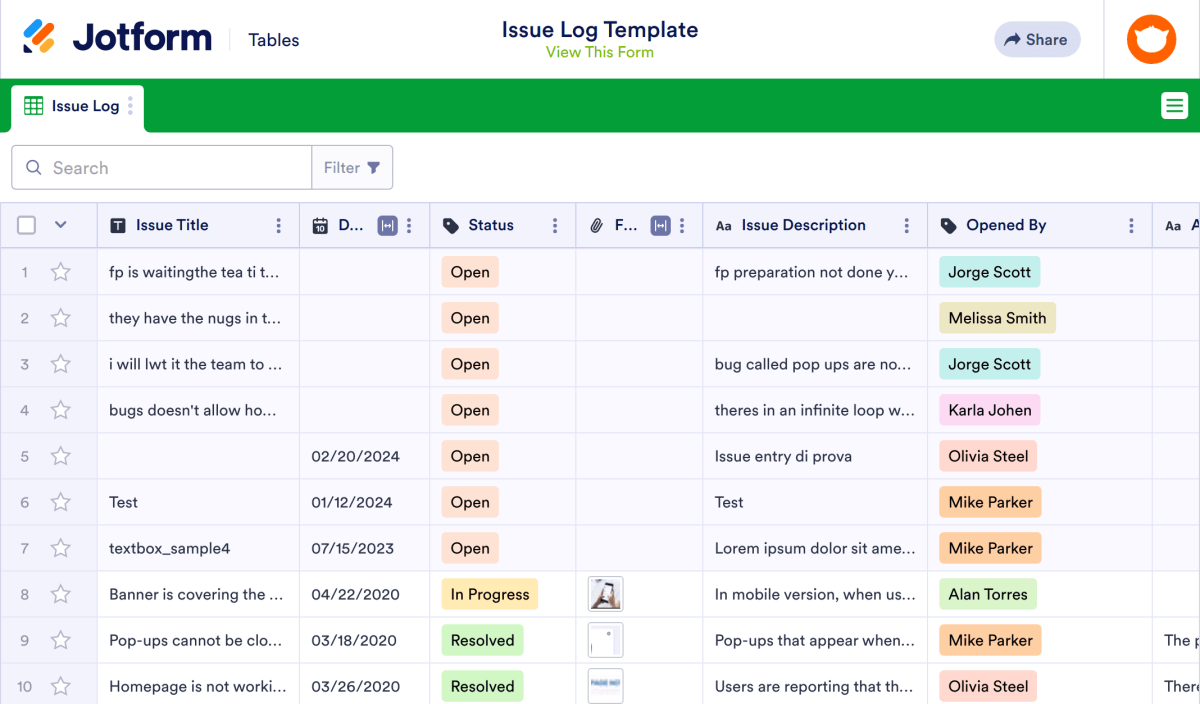The image size is (1200, 704).
Task: Click the paperclip icon on the File column header
Action: (x=598, y=225)
